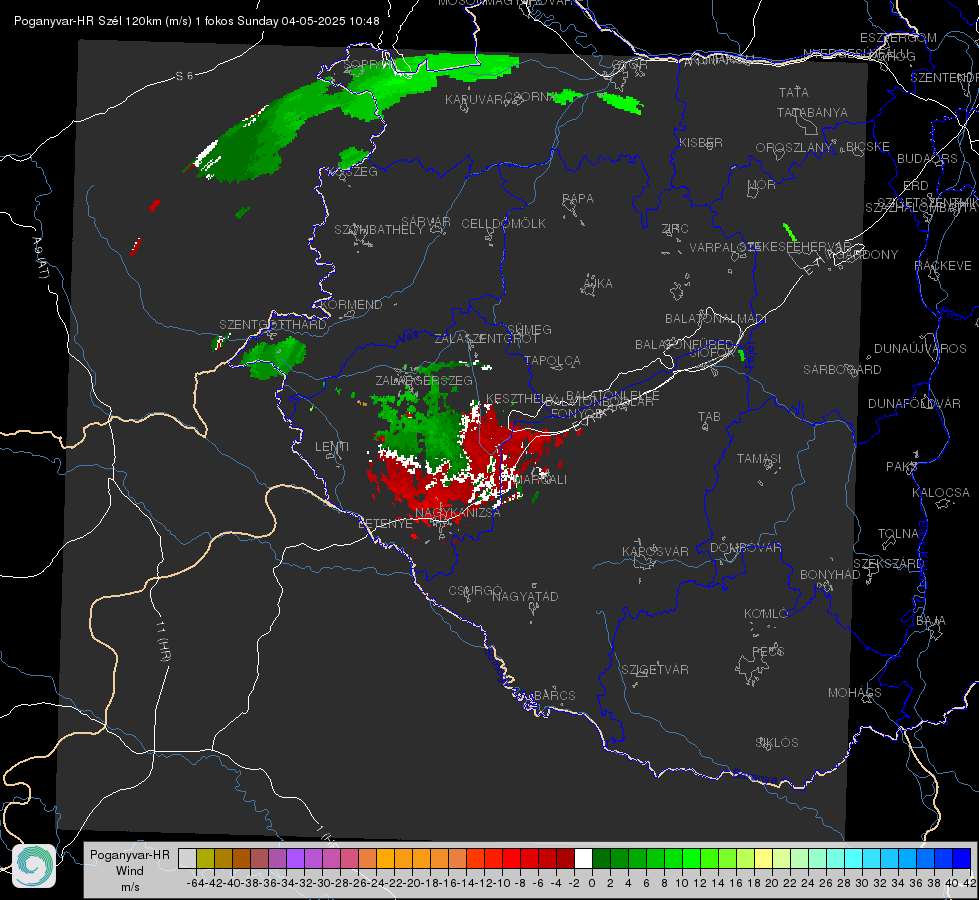979x900 pixels.
Task: Click the SZIGETVÁR label
Action: point(655,670)
